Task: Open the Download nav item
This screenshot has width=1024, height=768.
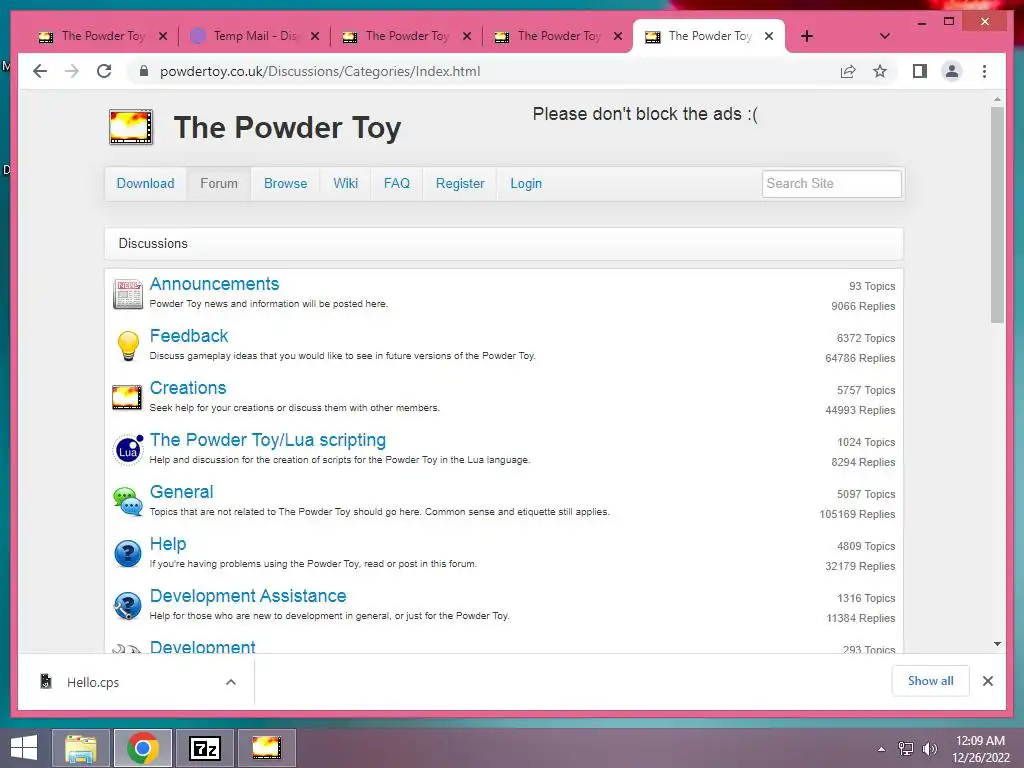Action: pos(145,184)
